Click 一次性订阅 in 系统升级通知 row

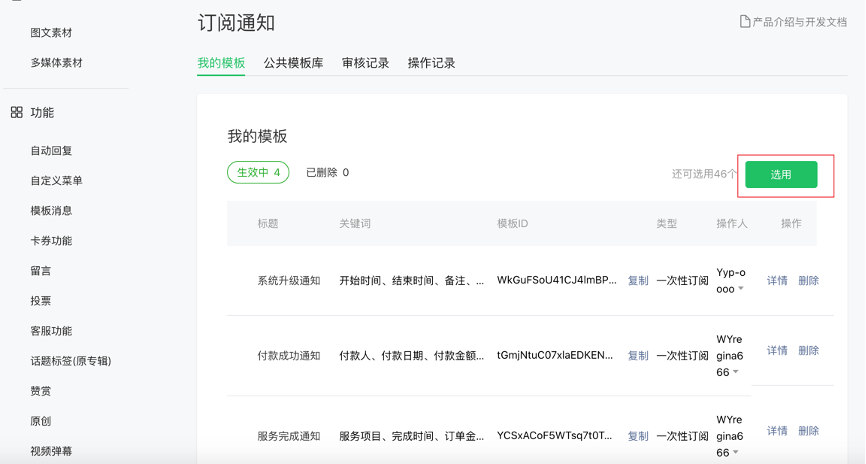click(682, 281)
